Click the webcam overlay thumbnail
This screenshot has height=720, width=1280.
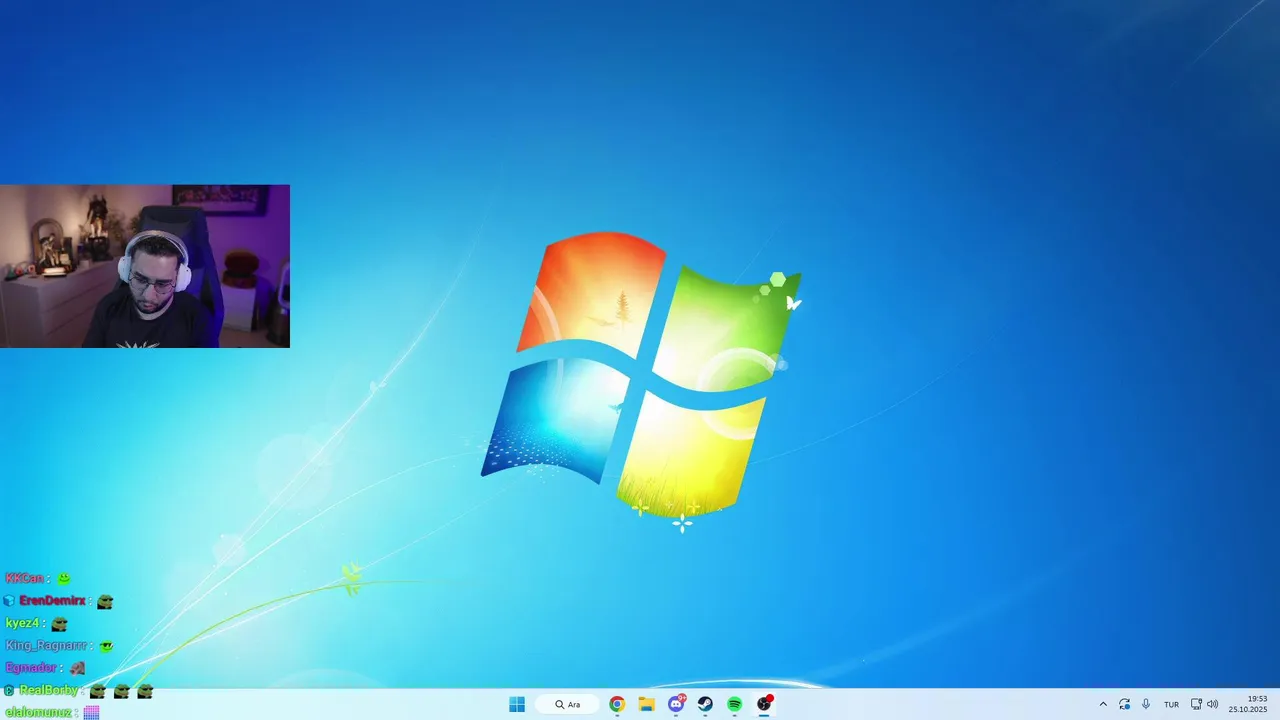point(145,266)
